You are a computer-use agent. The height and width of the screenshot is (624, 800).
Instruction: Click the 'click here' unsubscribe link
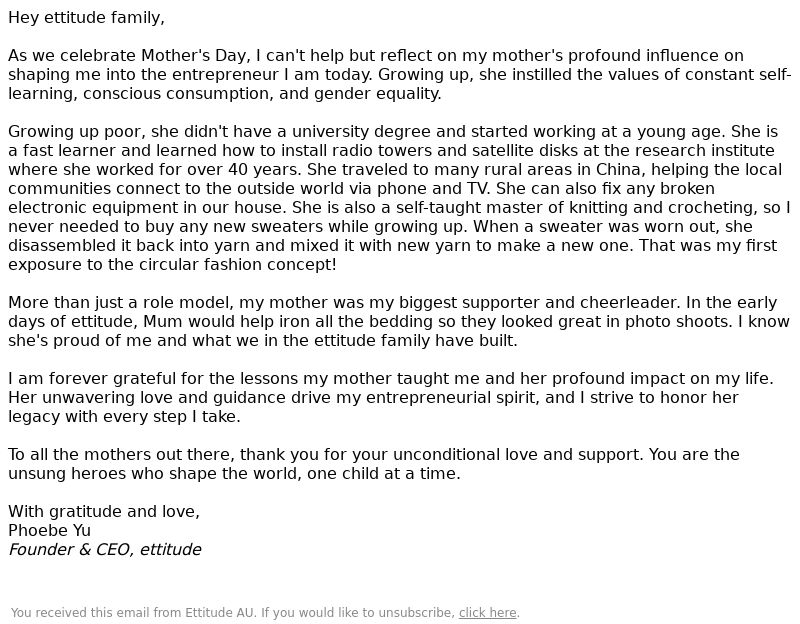click(488, 613)
